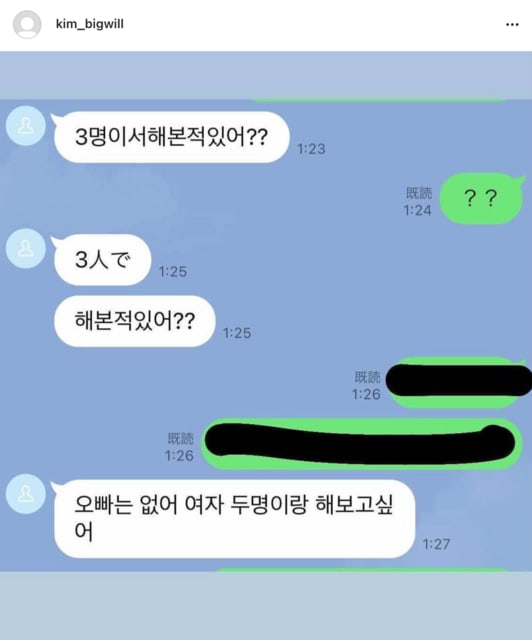The height and width of the screenshot is (640, 532).
Task: Click the 既読 label beside the long censored message
Action: 180,439
